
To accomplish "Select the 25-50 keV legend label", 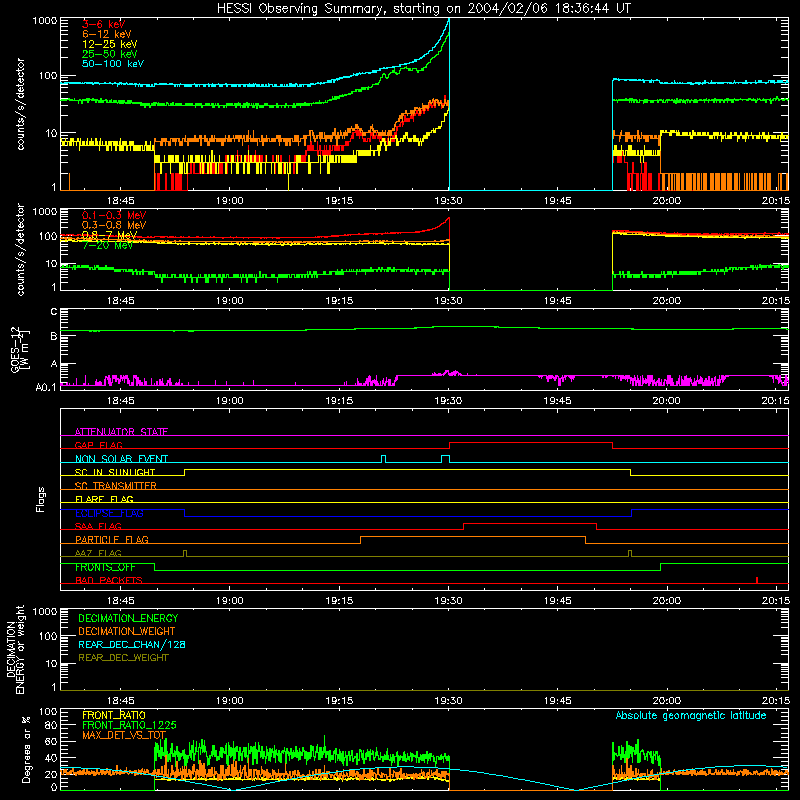I will tap(109, 54).
